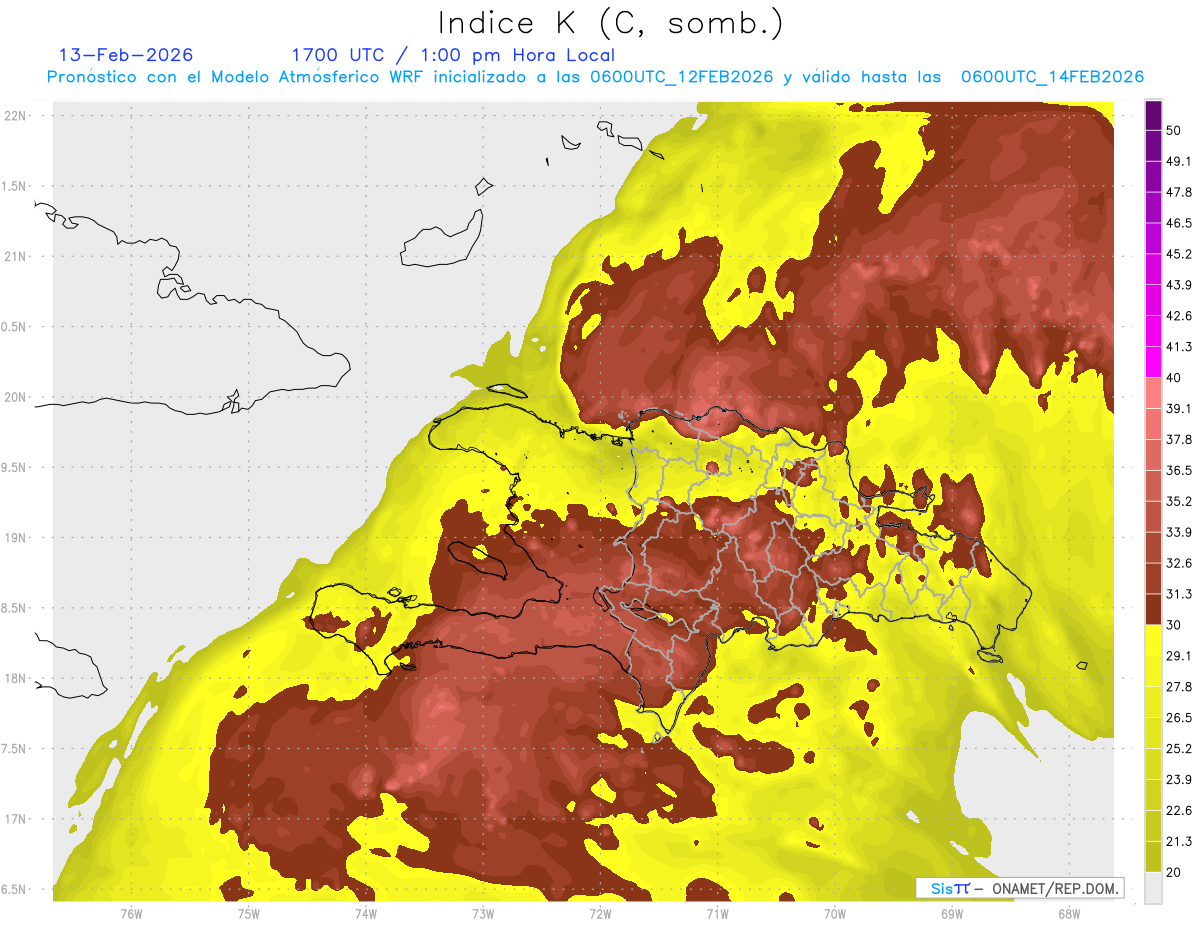Click the '75W' longitude label

[x=248, y=913]
